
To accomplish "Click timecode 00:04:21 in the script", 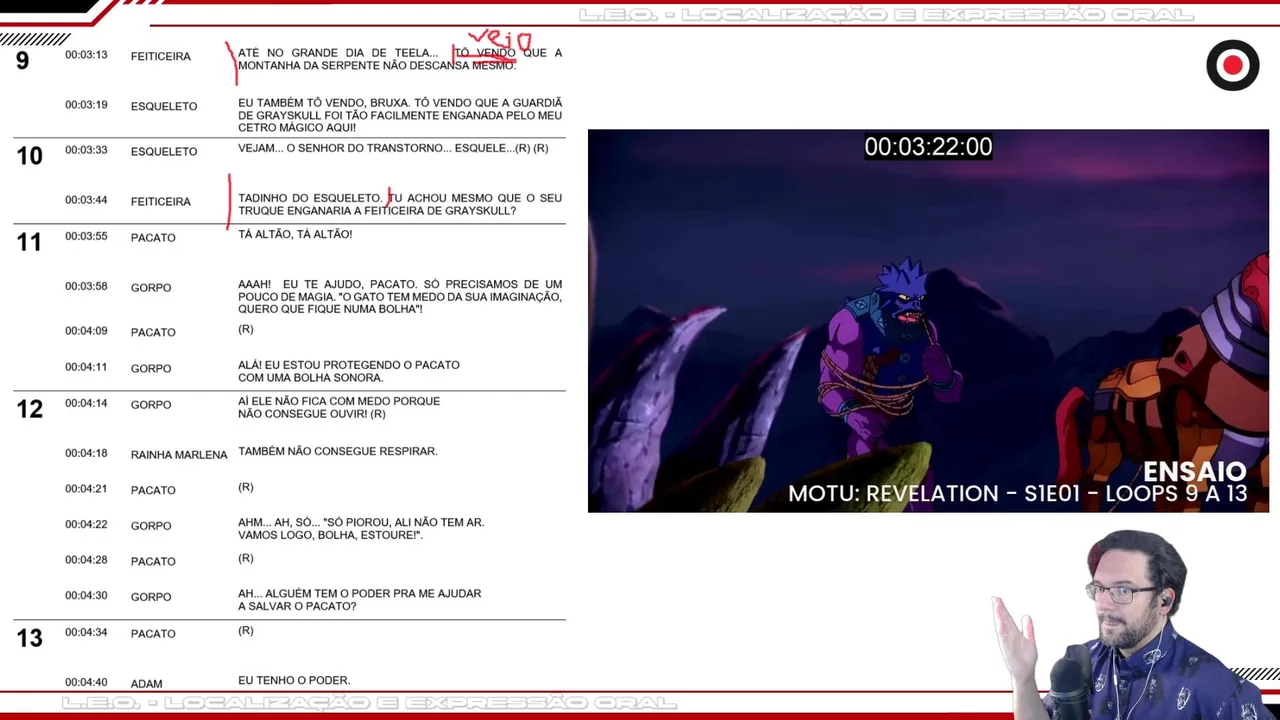I will tap(86, 489).
